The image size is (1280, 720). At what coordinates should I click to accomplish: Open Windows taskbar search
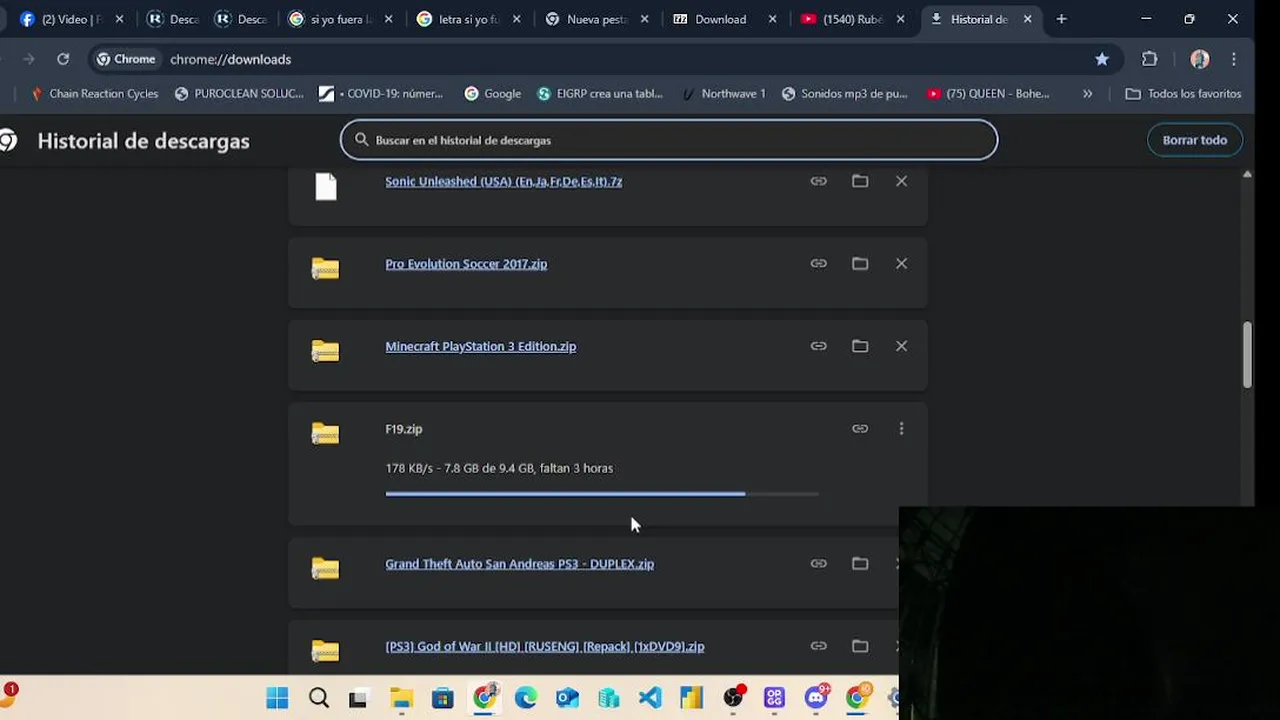(x=319, y=698)
